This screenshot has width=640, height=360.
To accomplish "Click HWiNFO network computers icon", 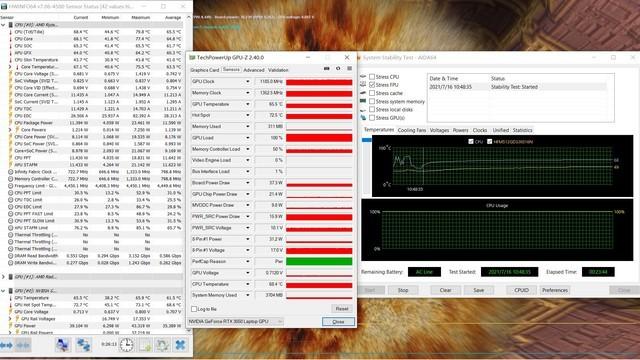I will [x=84, y=345].
